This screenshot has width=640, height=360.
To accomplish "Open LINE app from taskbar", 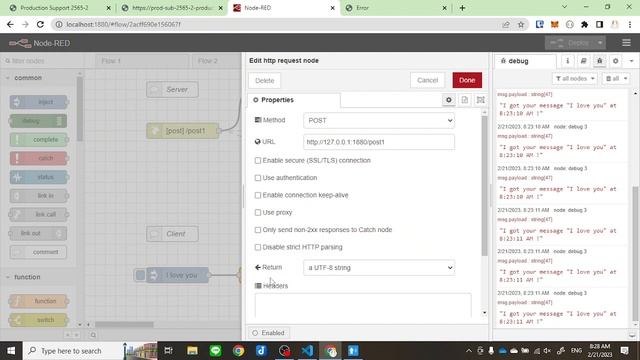I will (215, 351).
